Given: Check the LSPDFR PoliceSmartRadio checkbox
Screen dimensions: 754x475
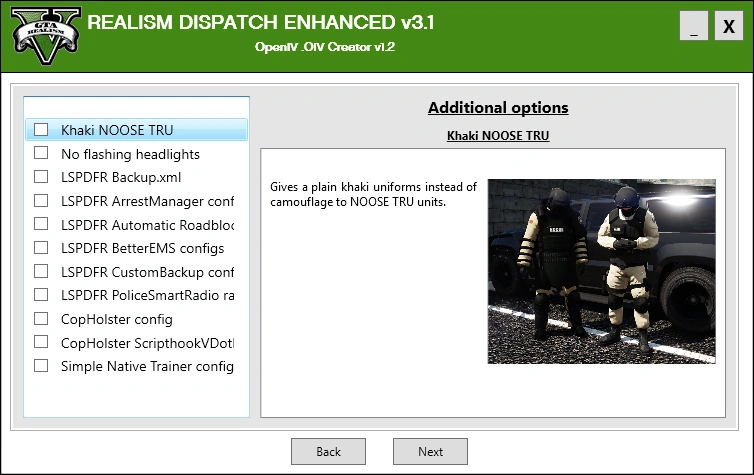Looking at the screenshot, I should coord(41,294).
